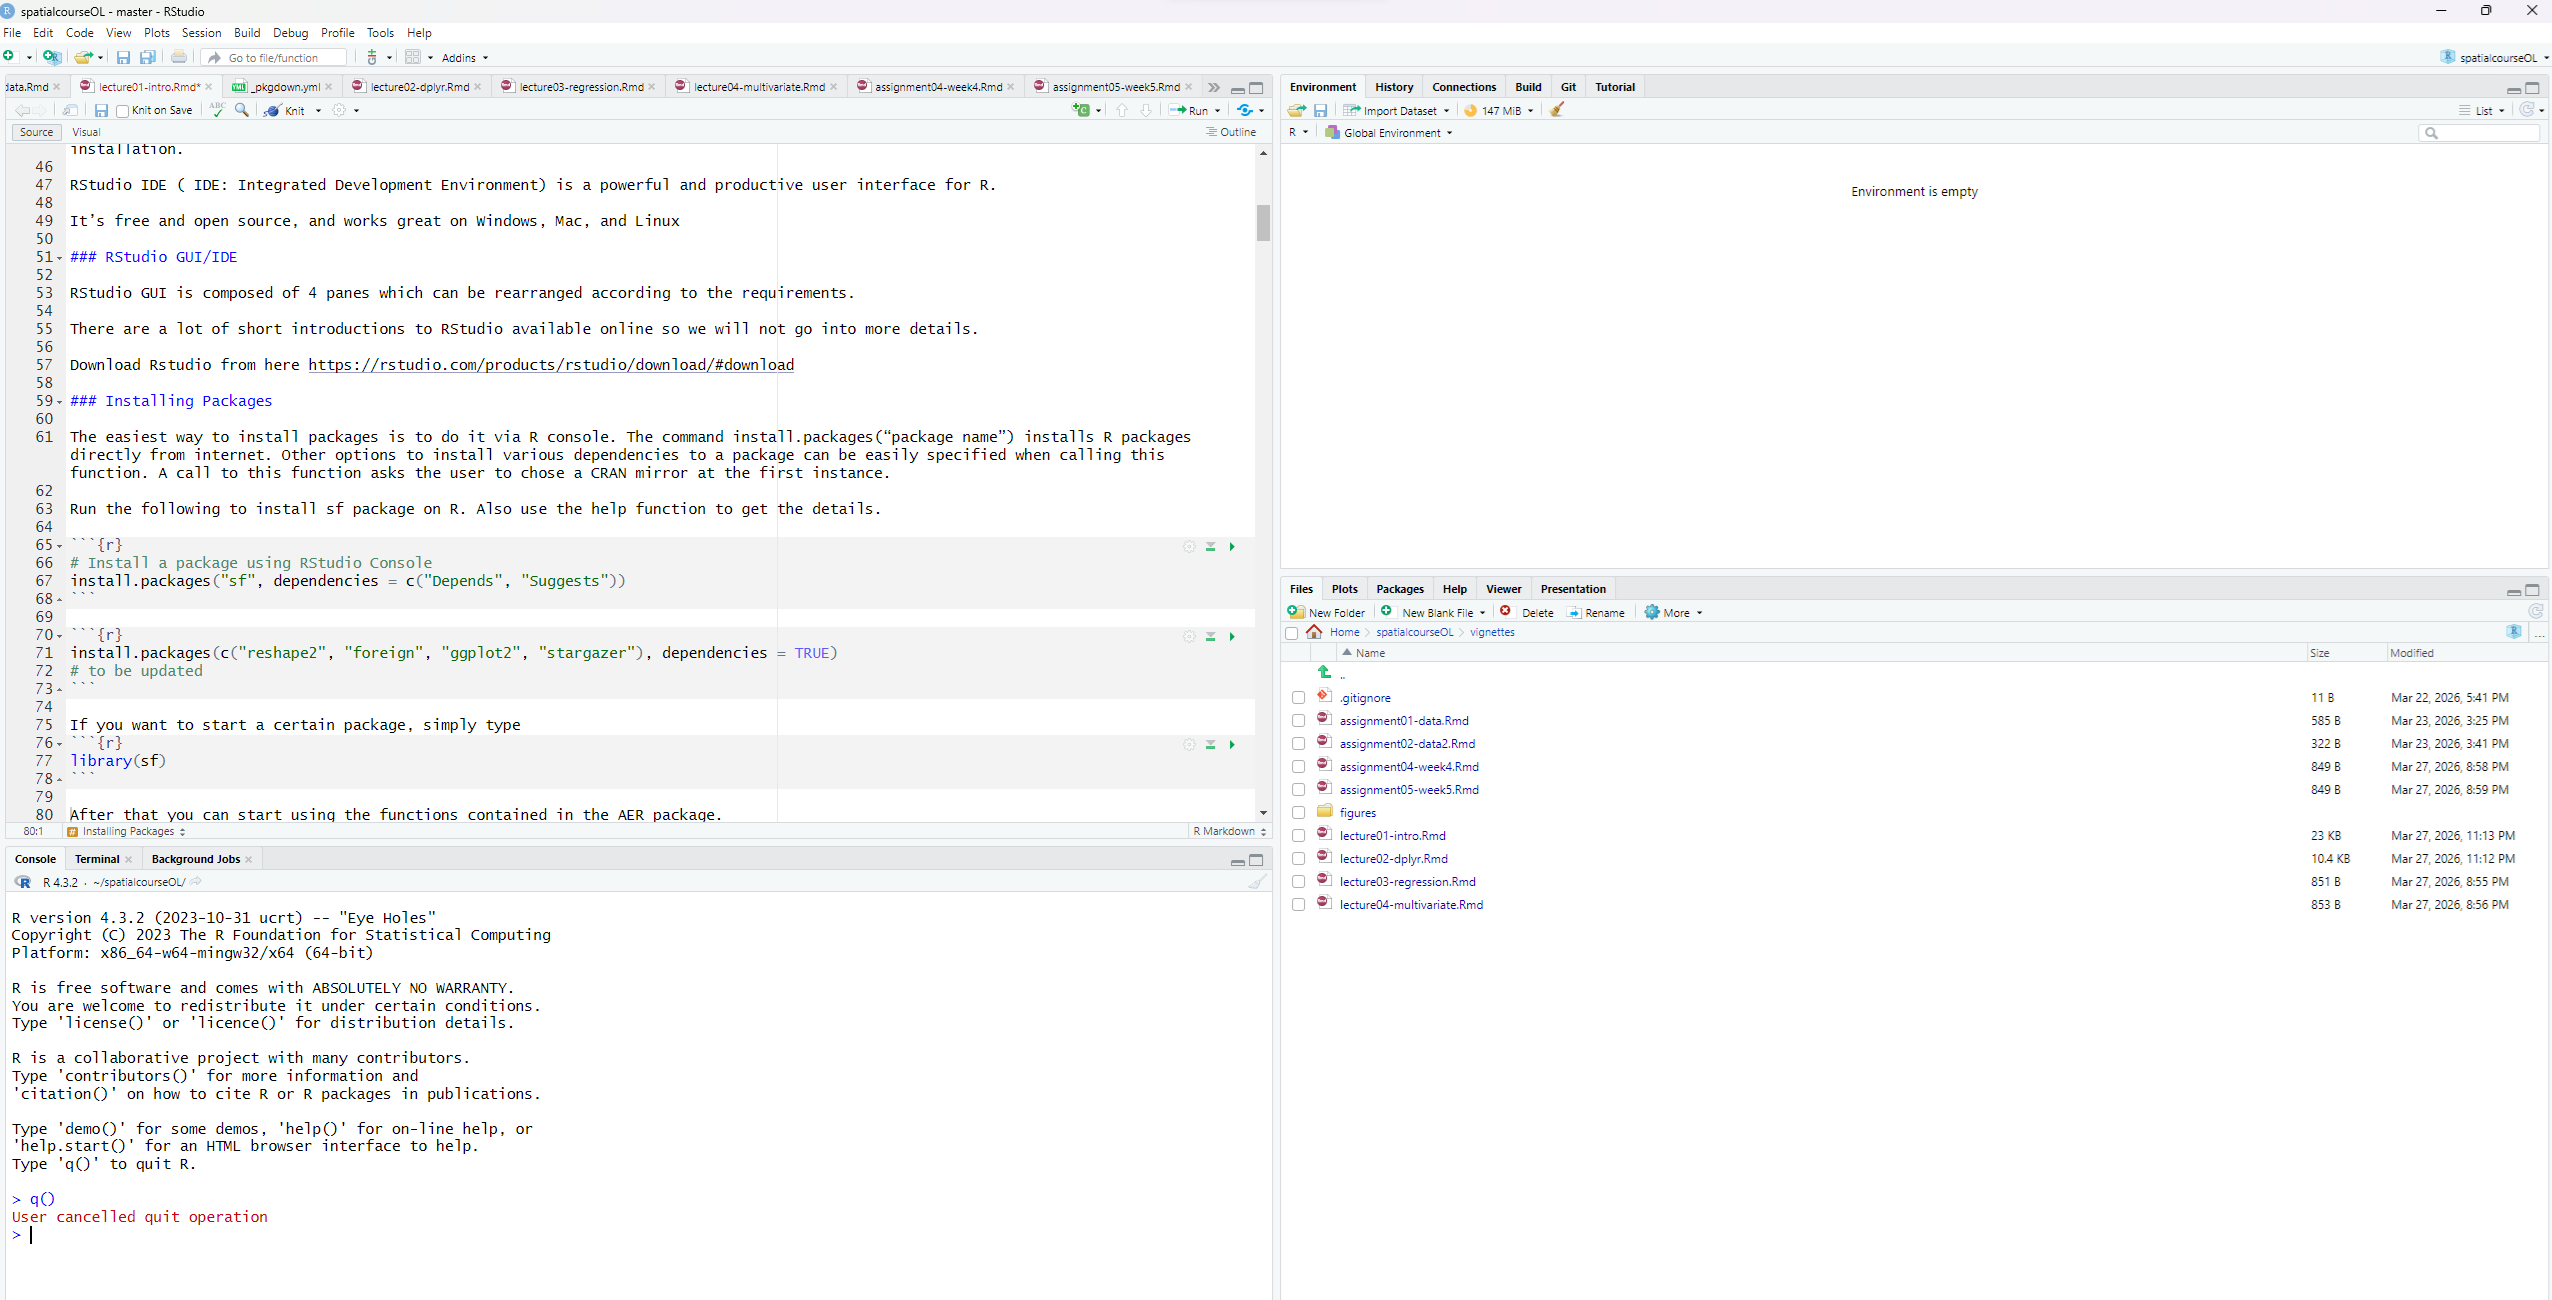Select the figures folder checkbox

pyautogui.click(x=1298, y=813)
